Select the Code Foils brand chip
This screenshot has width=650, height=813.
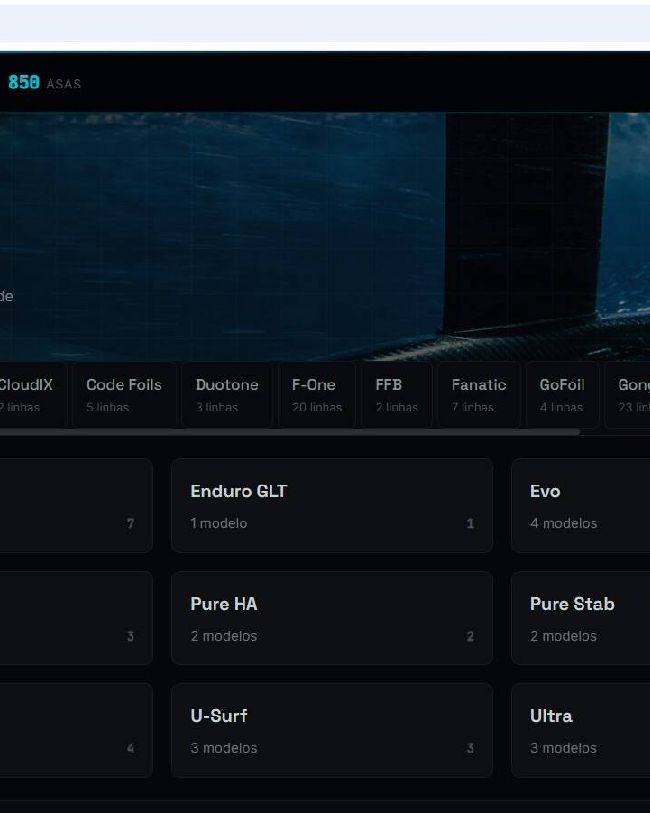125,395
